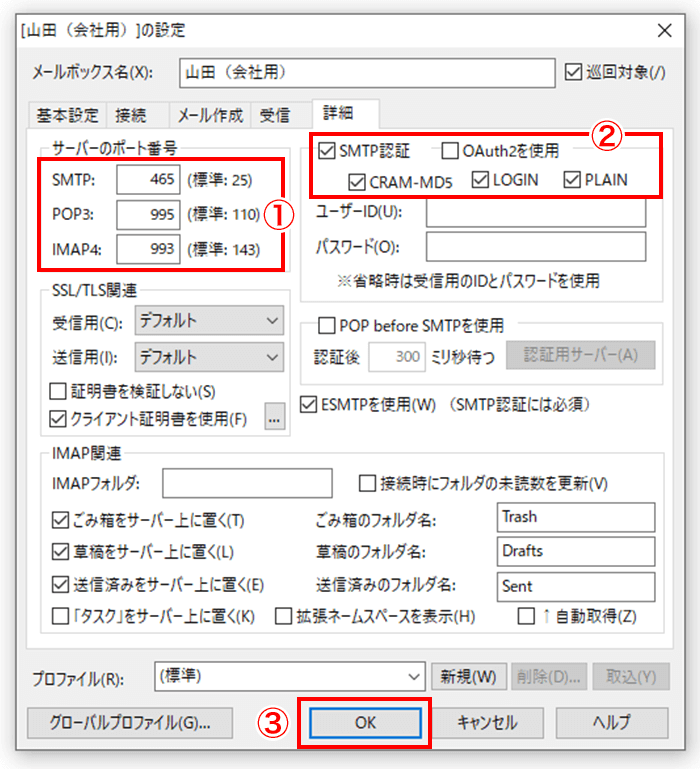Open the メール作成 tab
The width and height of the screenshot is (700, 769).
(x=210, y=115)
